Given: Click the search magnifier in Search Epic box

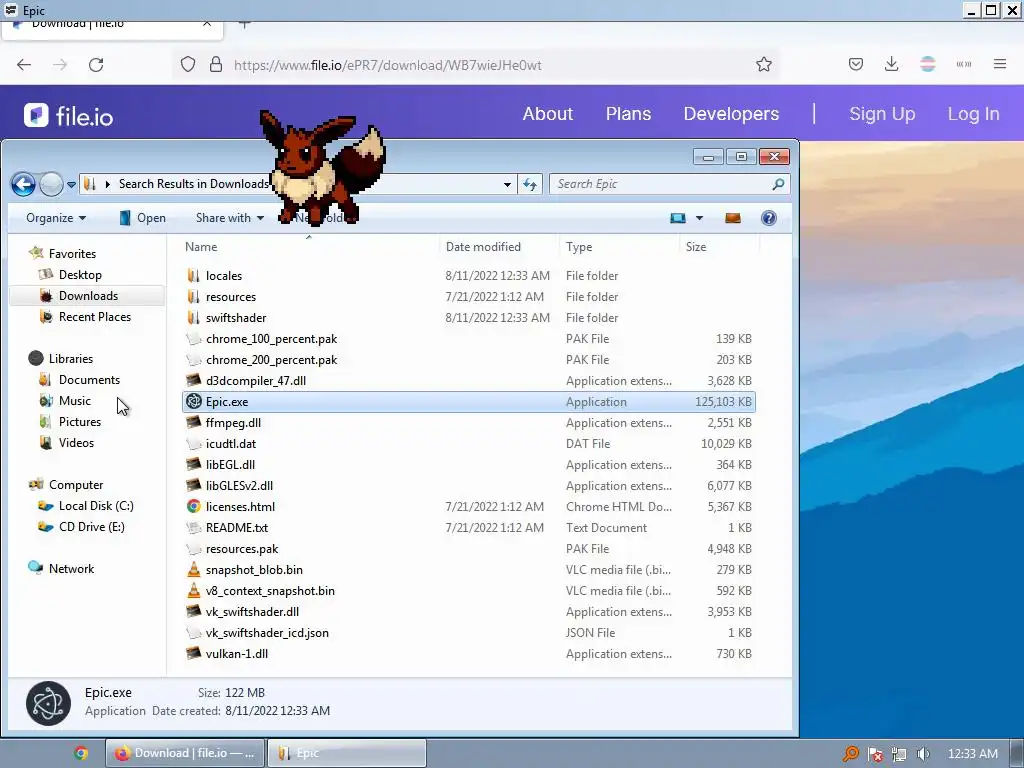Looking at the screenshot, I should (x=778, y=185).
